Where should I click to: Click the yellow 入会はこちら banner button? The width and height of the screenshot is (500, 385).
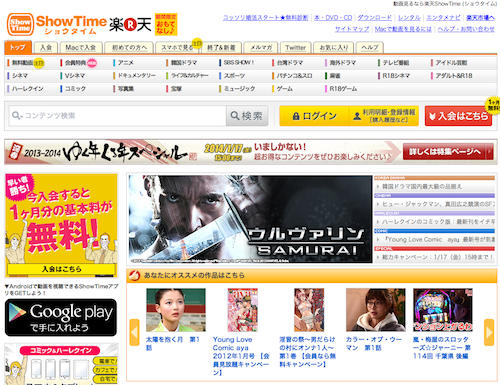coord(61,269)
